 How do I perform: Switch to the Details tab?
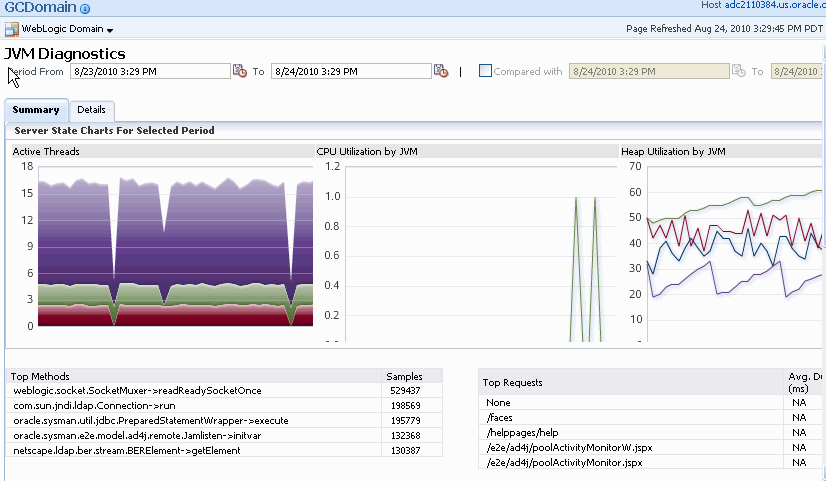pos(92,110)
